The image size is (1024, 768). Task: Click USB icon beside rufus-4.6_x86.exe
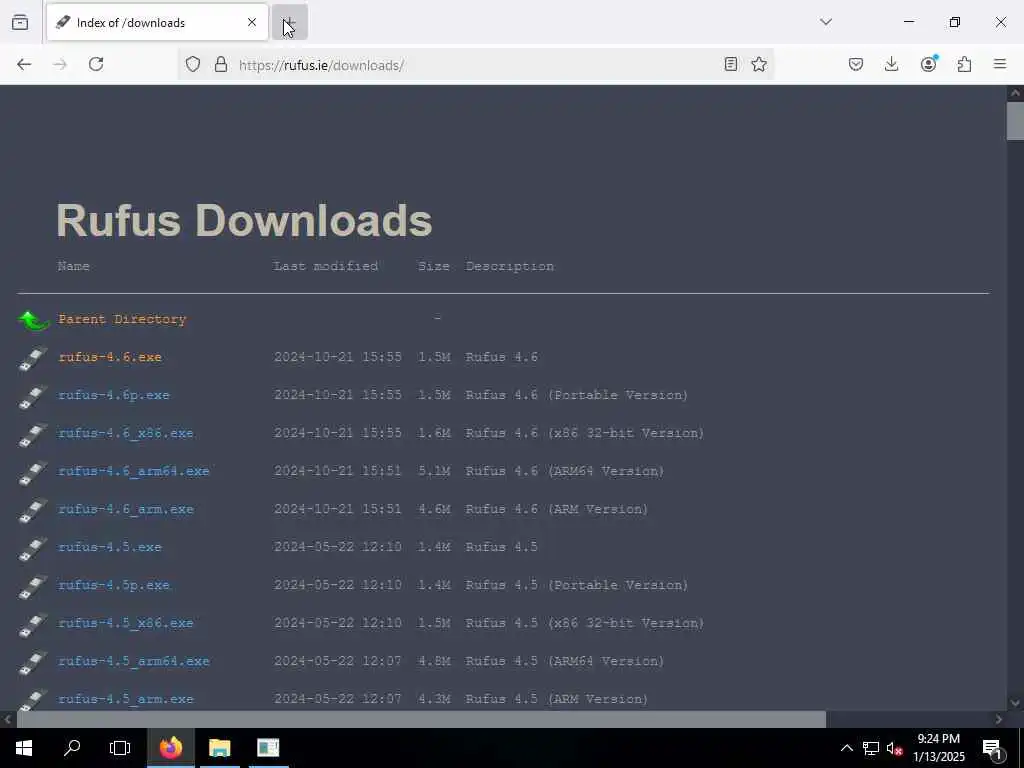(x=33, y=434)
